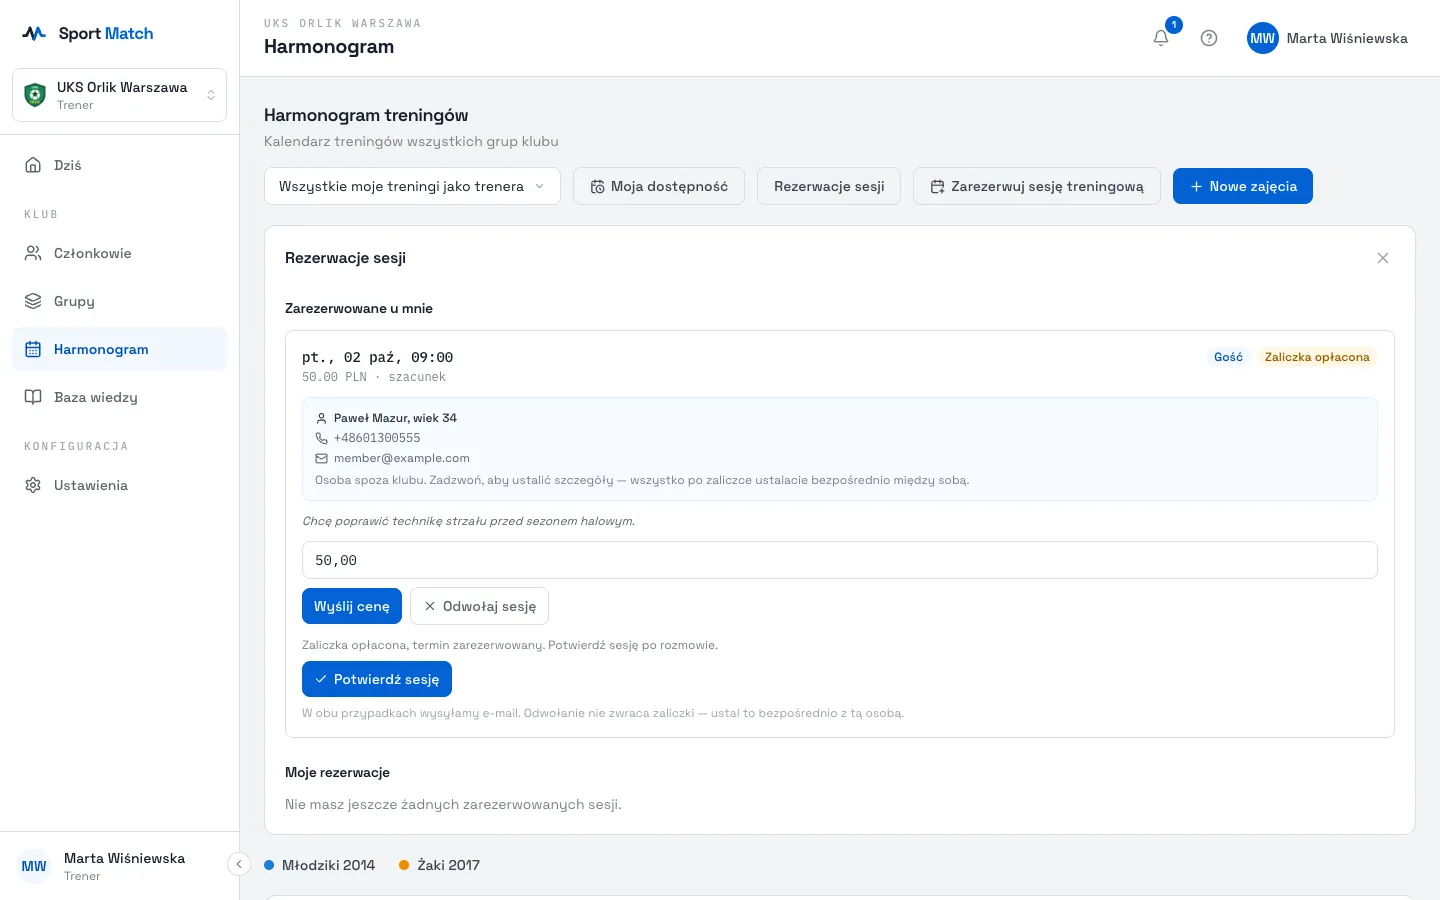The width and height of the screenshot is (1440, 900).
Task: Click the MW avatar in the sidebar footer
Action: [34, 866]
